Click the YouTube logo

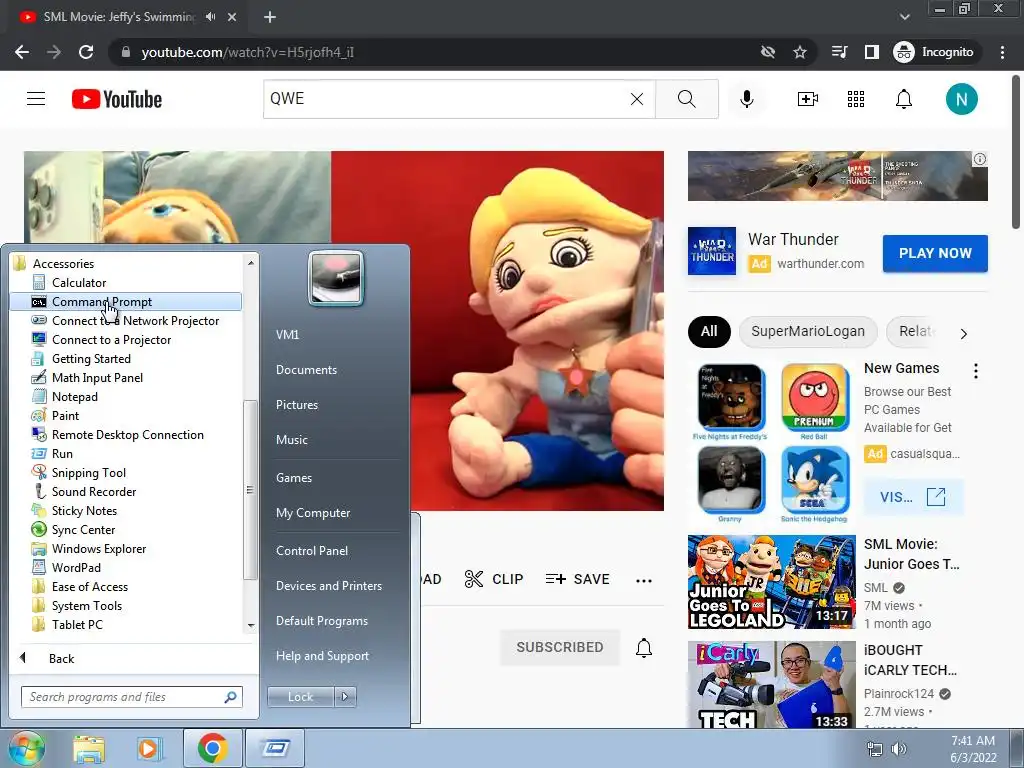(x=117, y=99)
